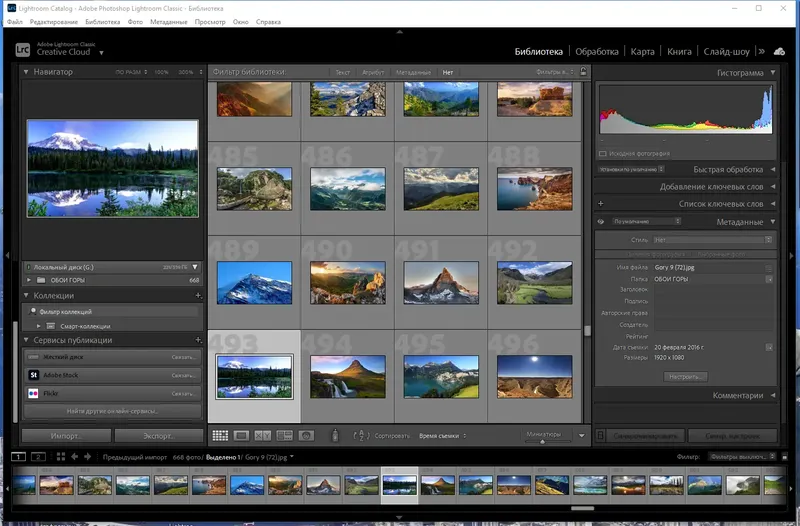
Task: Switch to the Обработка module
Action: (x=597, y=51)
